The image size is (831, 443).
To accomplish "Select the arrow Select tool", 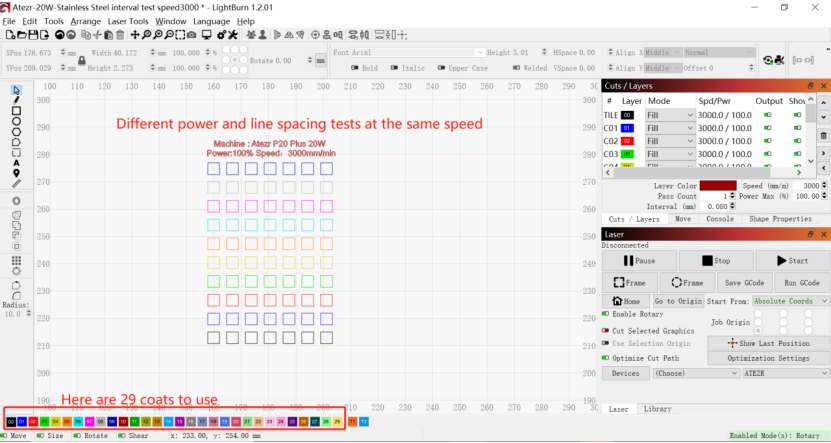I will [16, 90].
